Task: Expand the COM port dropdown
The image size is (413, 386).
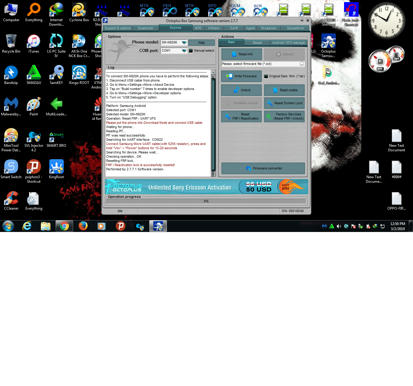Action: tap(184, 51)
